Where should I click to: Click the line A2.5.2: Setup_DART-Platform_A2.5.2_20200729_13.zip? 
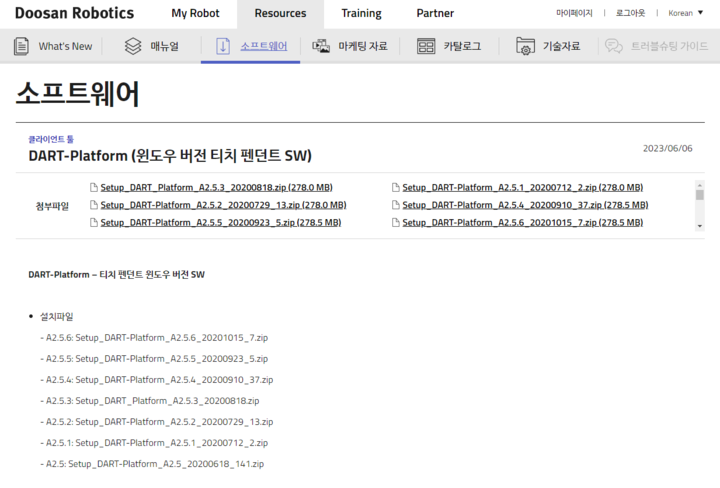tap(157, 422)
